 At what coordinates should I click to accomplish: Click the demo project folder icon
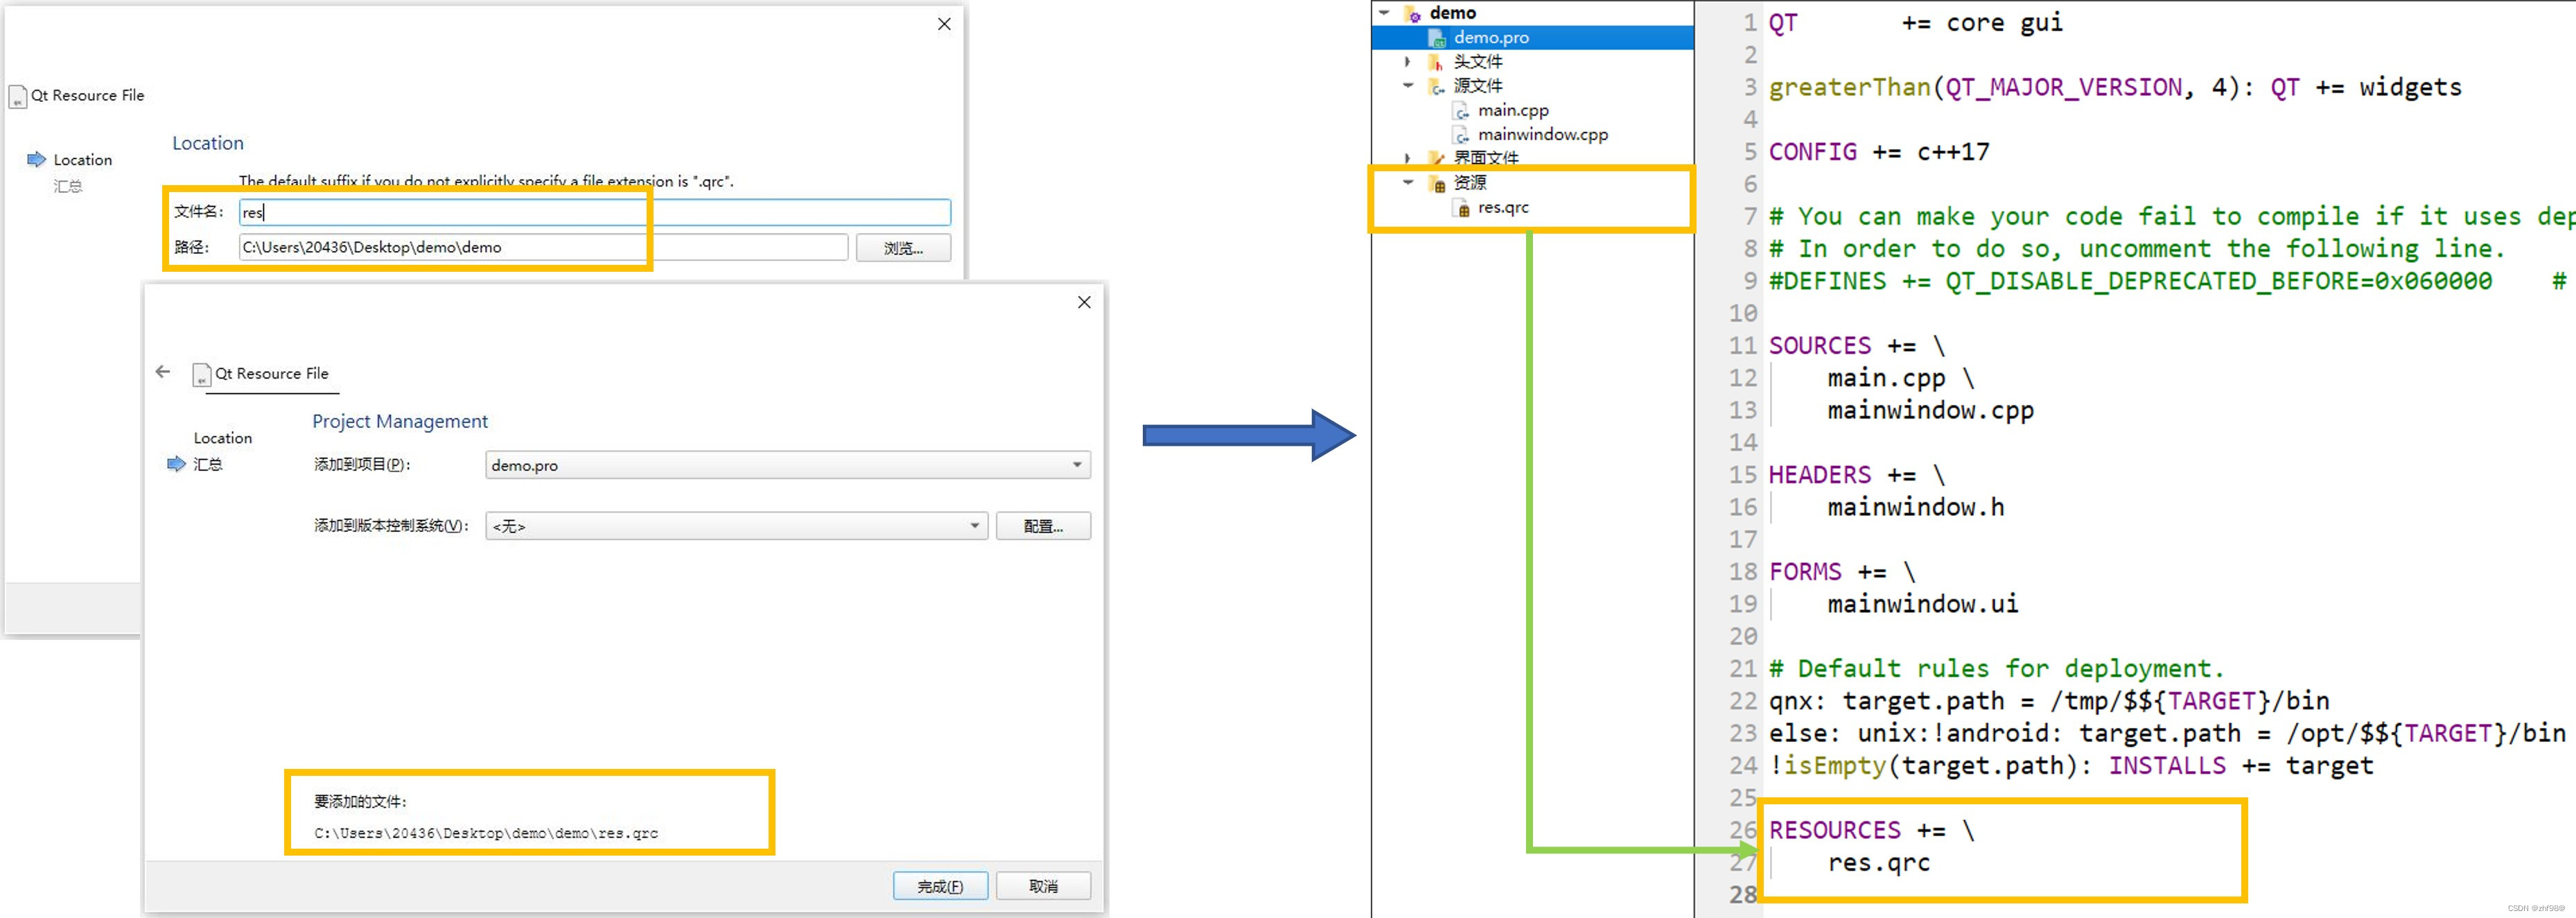1412,13
